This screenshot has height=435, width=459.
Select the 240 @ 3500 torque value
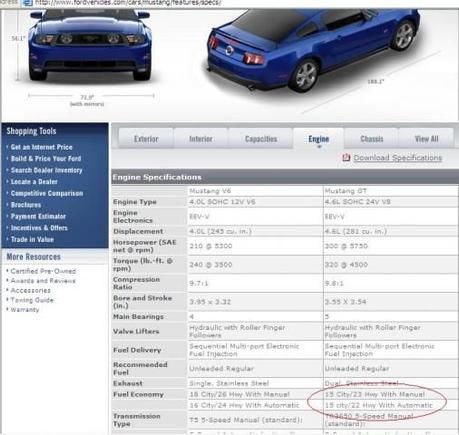pos(211,265)
